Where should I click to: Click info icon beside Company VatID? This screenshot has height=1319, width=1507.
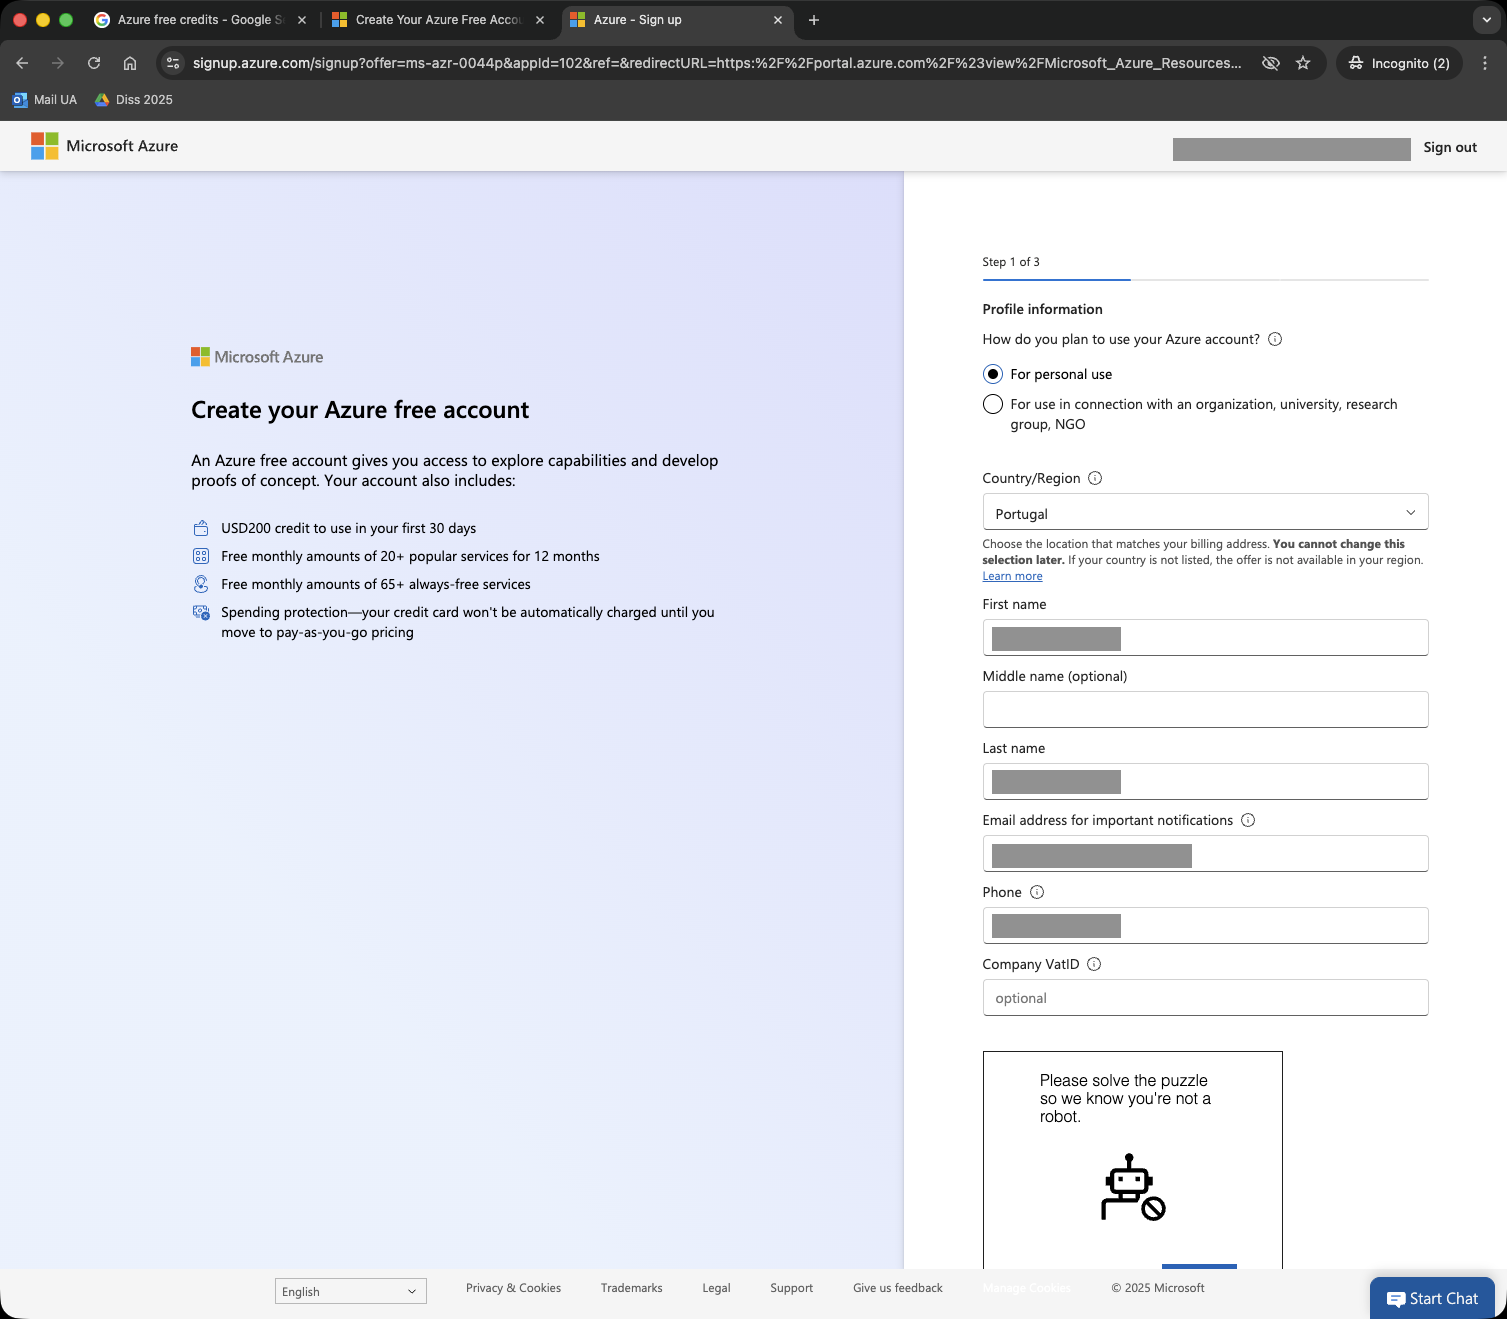[1094, 964]
